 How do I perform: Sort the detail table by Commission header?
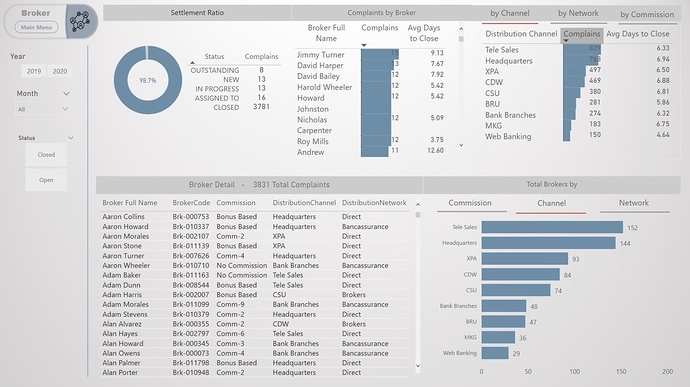[236, 203]
